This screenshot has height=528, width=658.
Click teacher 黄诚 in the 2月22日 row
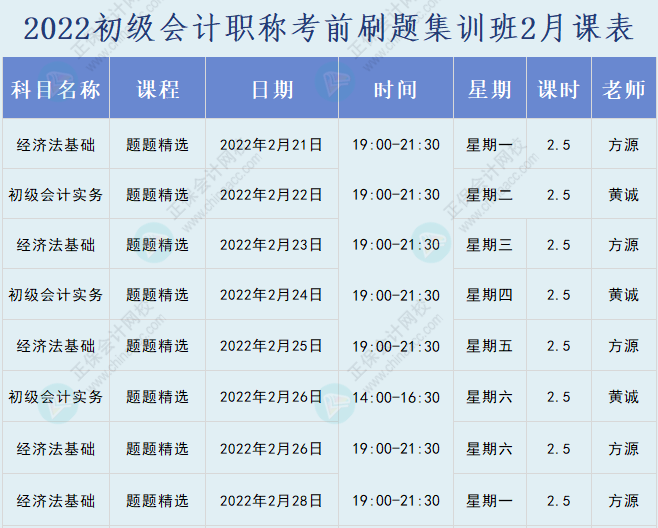(624, 195)
